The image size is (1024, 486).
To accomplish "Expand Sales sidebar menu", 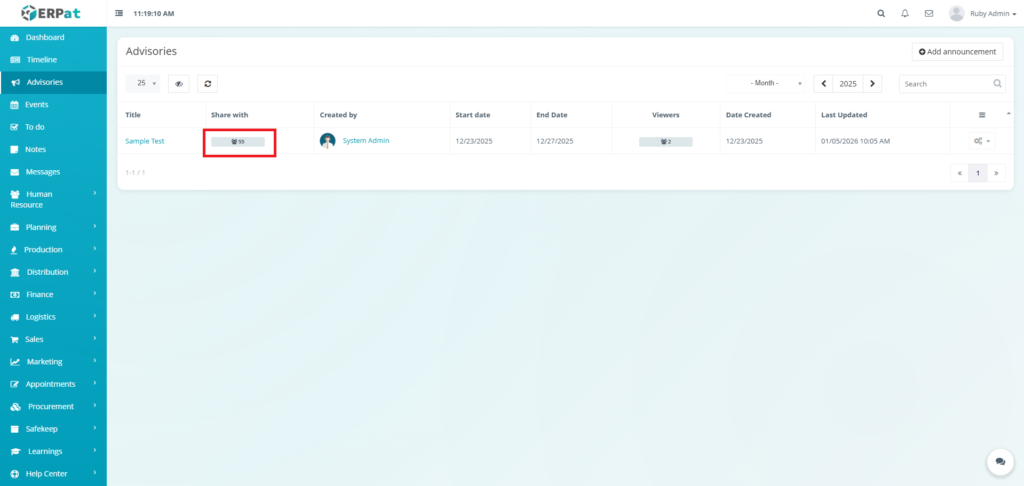I will pos(53,339).
